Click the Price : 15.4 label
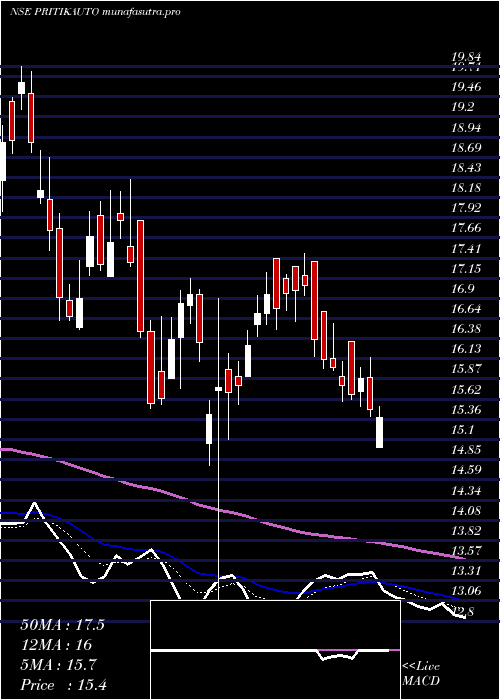 [x=63, y=685]
